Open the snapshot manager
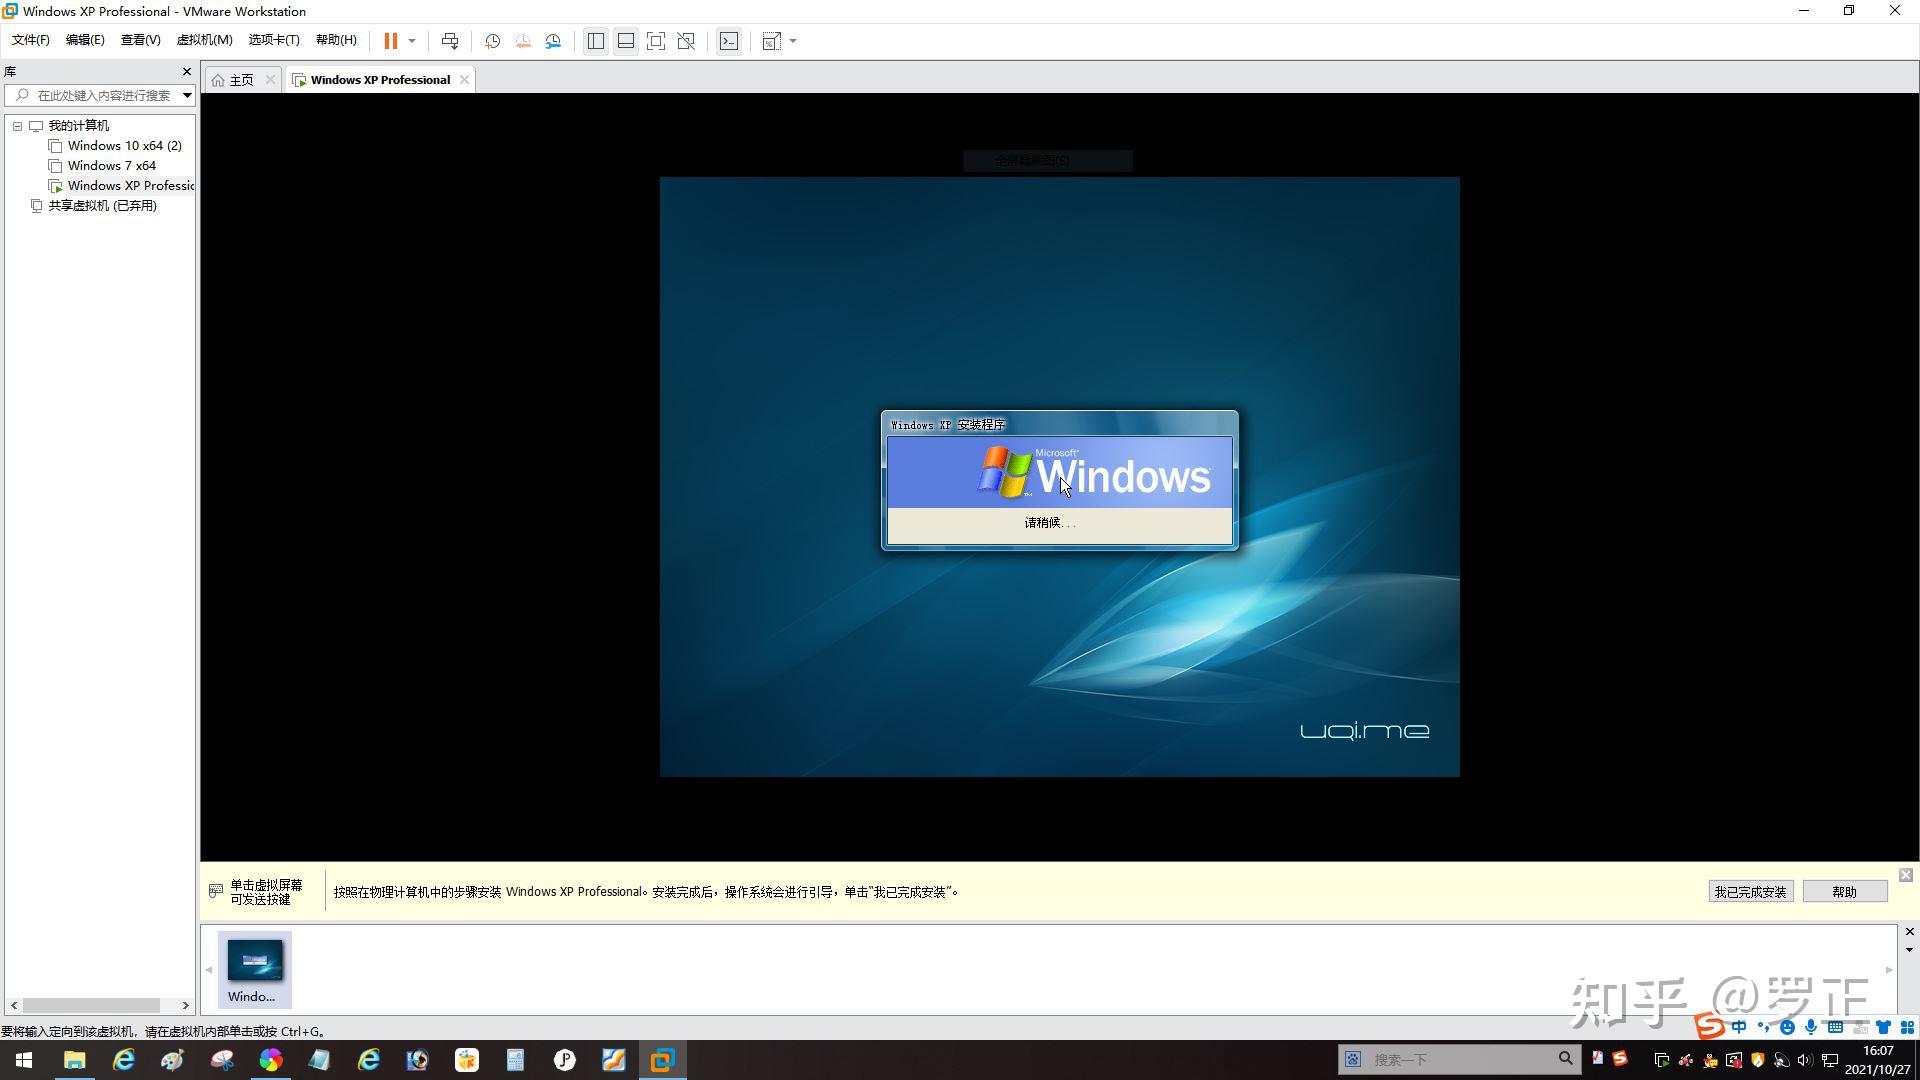This screenshot has width=1920, height=1080. coord(553,41)
